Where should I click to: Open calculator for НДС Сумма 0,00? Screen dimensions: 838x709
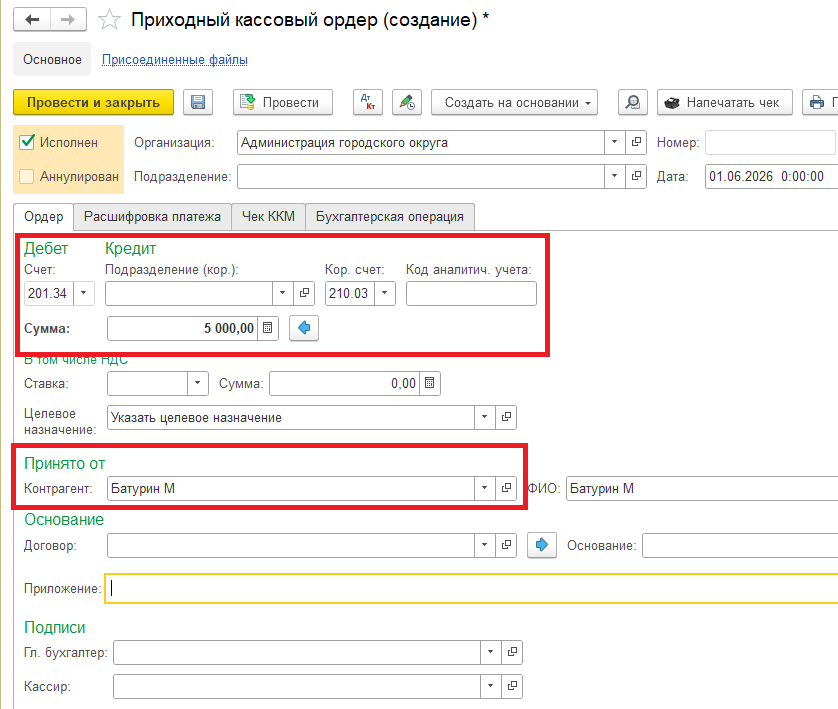coord(430,383)
